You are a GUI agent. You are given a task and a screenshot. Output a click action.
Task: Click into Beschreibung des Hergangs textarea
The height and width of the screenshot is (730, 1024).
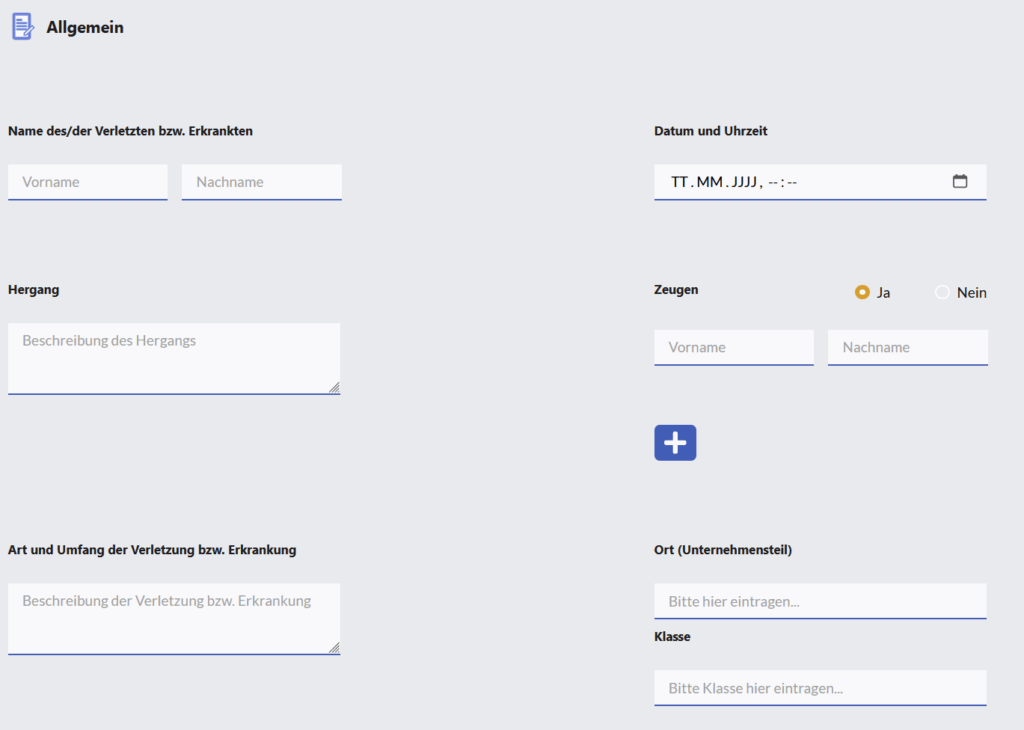pyautogui.click(x=174, y=358)
